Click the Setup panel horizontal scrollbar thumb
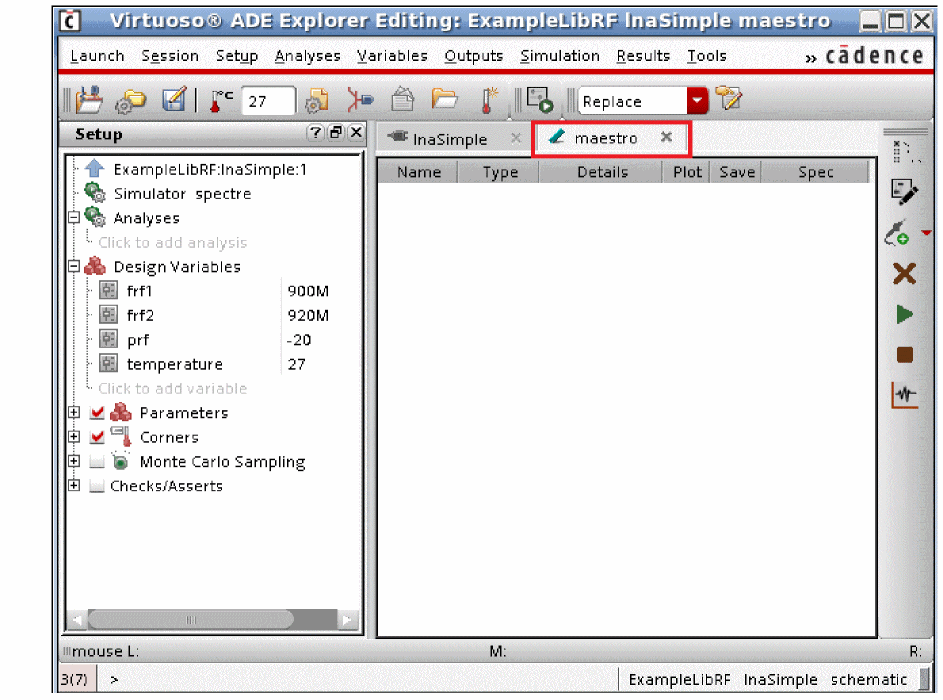Viewport: 943px width, 700px height. 191,619
